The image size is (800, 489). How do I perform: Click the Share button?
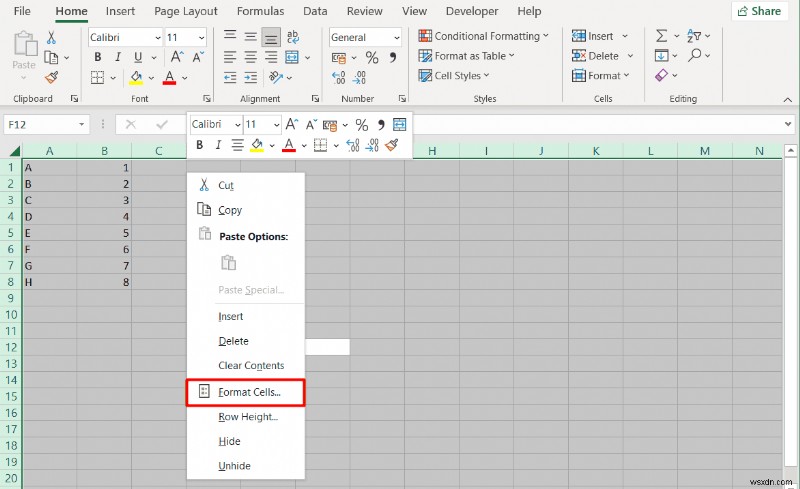759,11
